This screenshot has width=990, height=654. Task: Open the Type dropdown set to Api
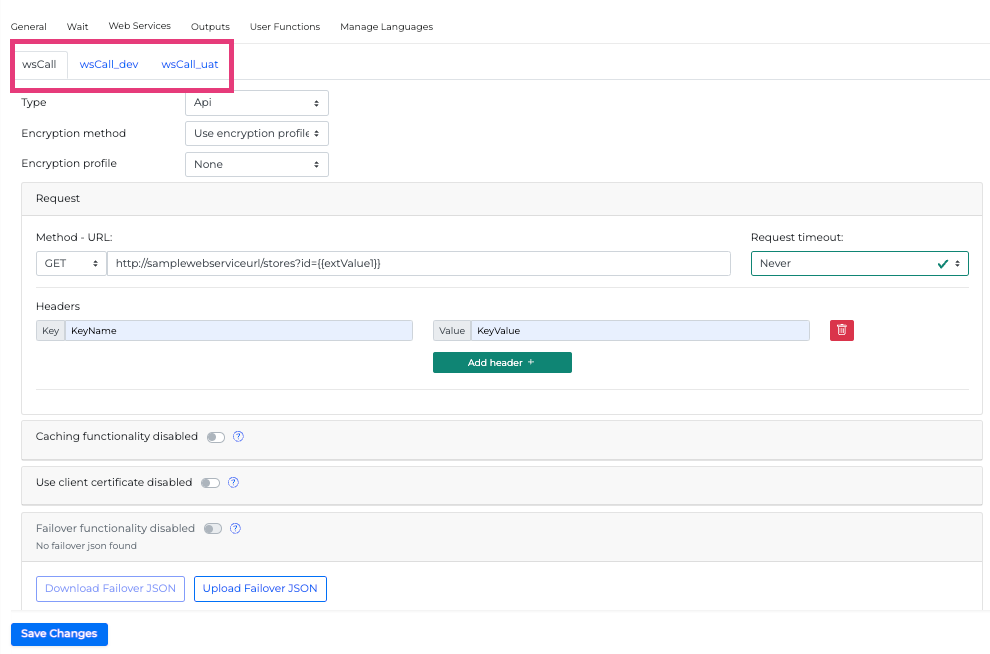[x=256, y=103]
